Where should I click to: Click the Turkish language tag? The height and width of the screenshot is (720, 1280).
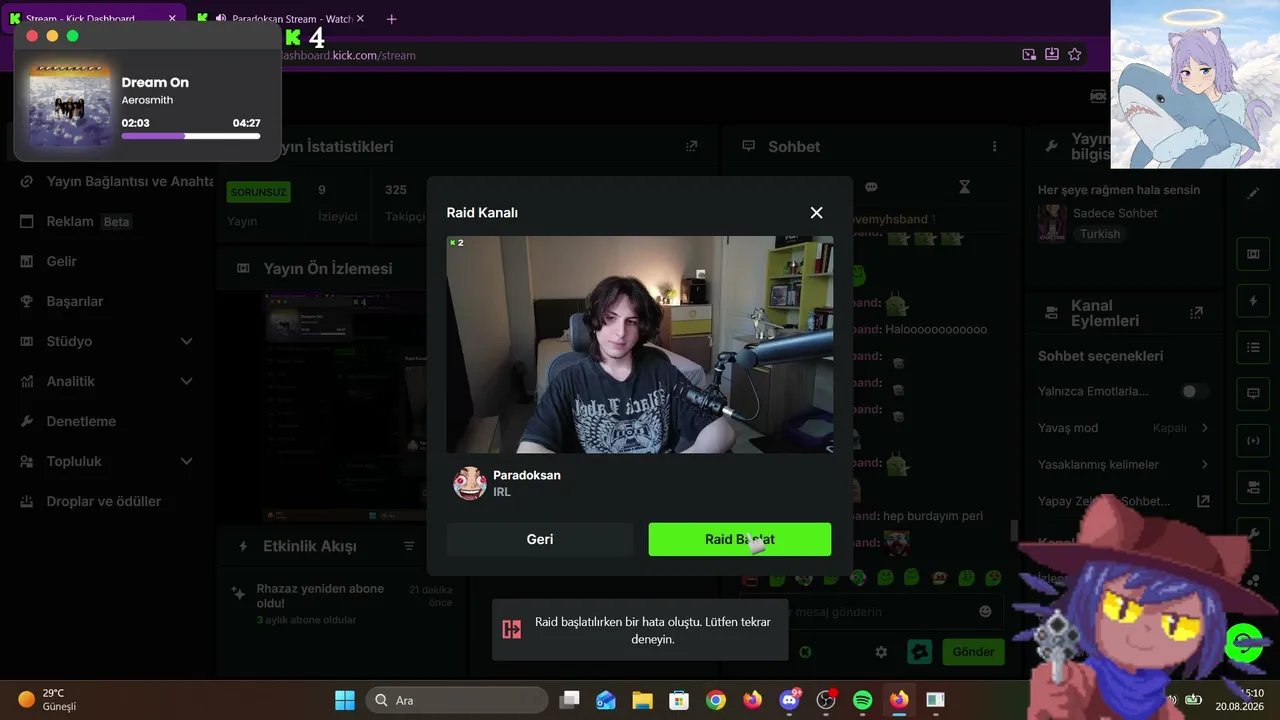[x=1100, y=234]
